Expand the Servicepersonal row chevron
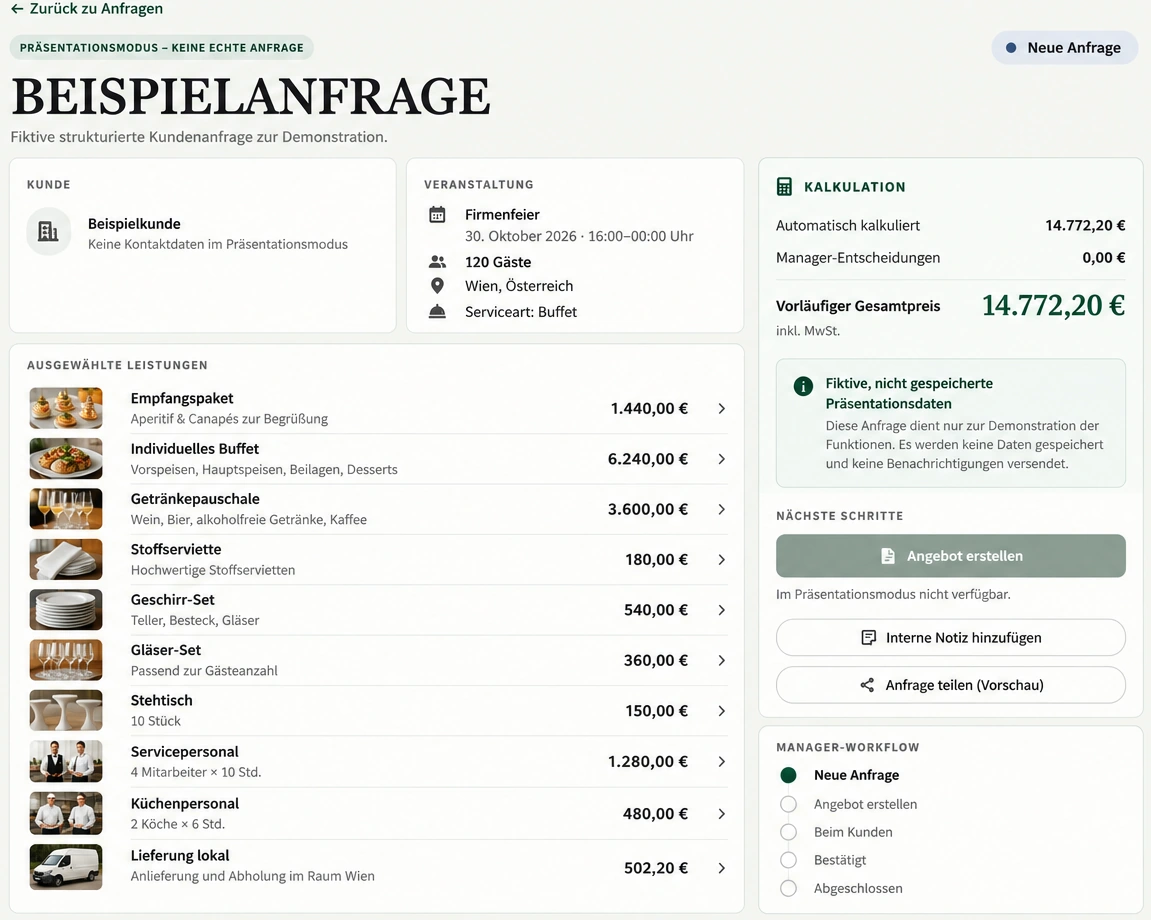 (x=722, y=761)
